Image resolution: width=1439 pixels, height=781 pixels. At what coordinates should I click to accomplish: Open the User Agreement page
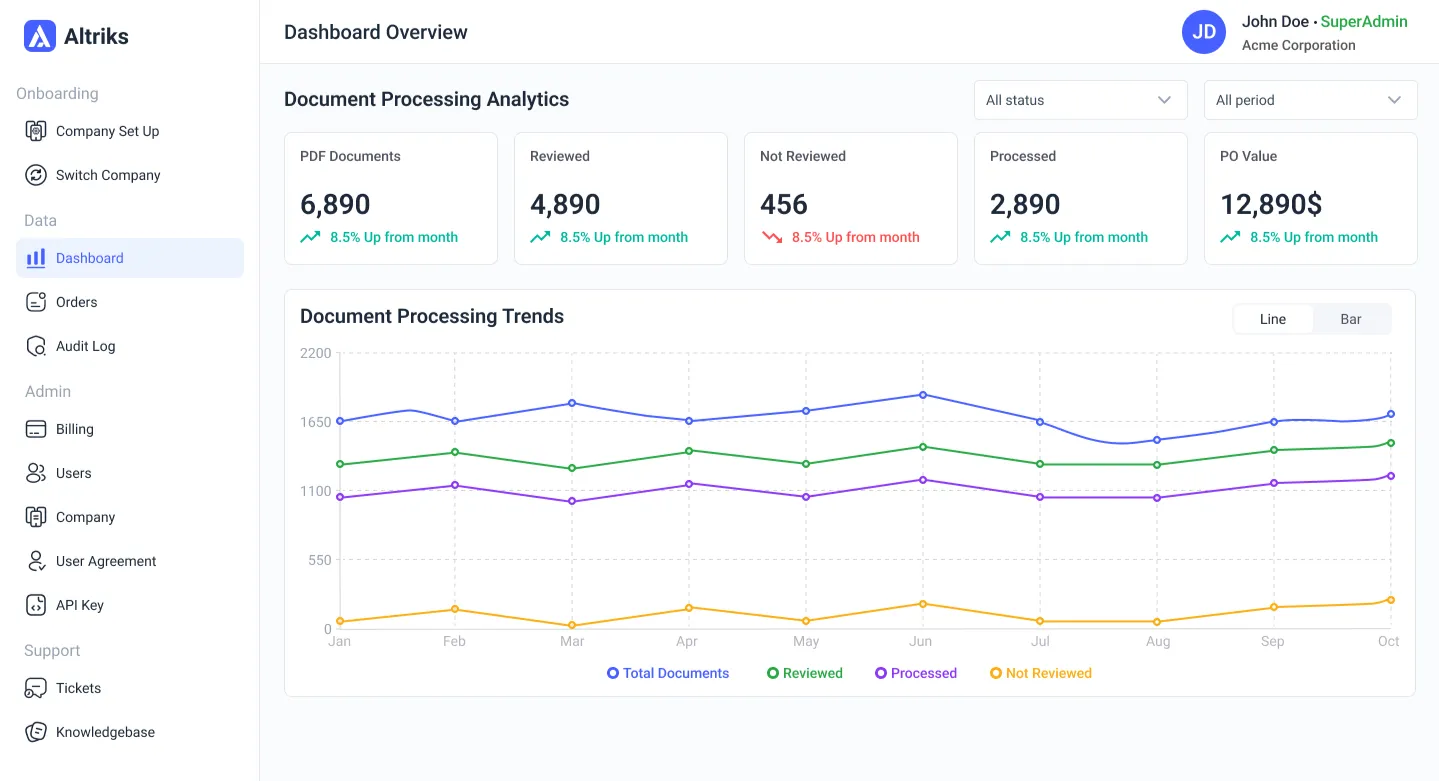pyautogui.click(x=106, y=561)
